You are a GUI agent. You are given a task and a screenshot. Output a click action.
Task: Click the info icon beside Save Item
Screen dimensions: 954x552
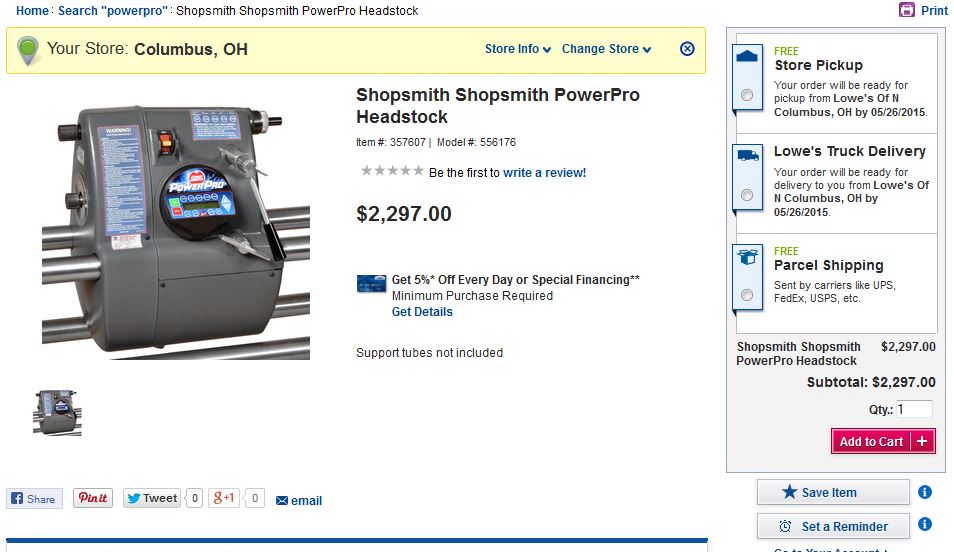coord(925,492)
